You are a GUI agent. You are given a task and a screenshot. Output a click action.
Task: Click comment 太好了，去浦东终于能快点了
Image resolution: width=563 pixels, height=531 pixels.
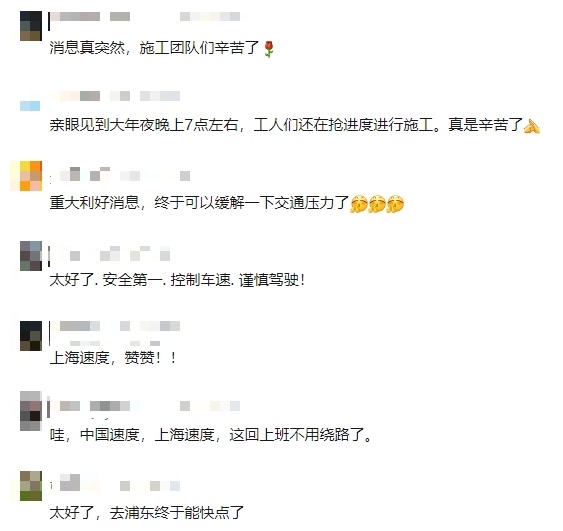147,512
